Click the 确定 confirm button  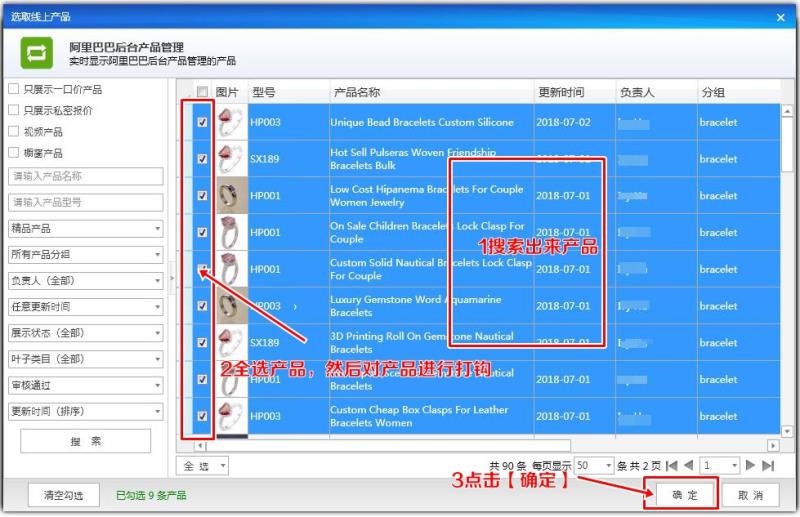pos(684,495)
